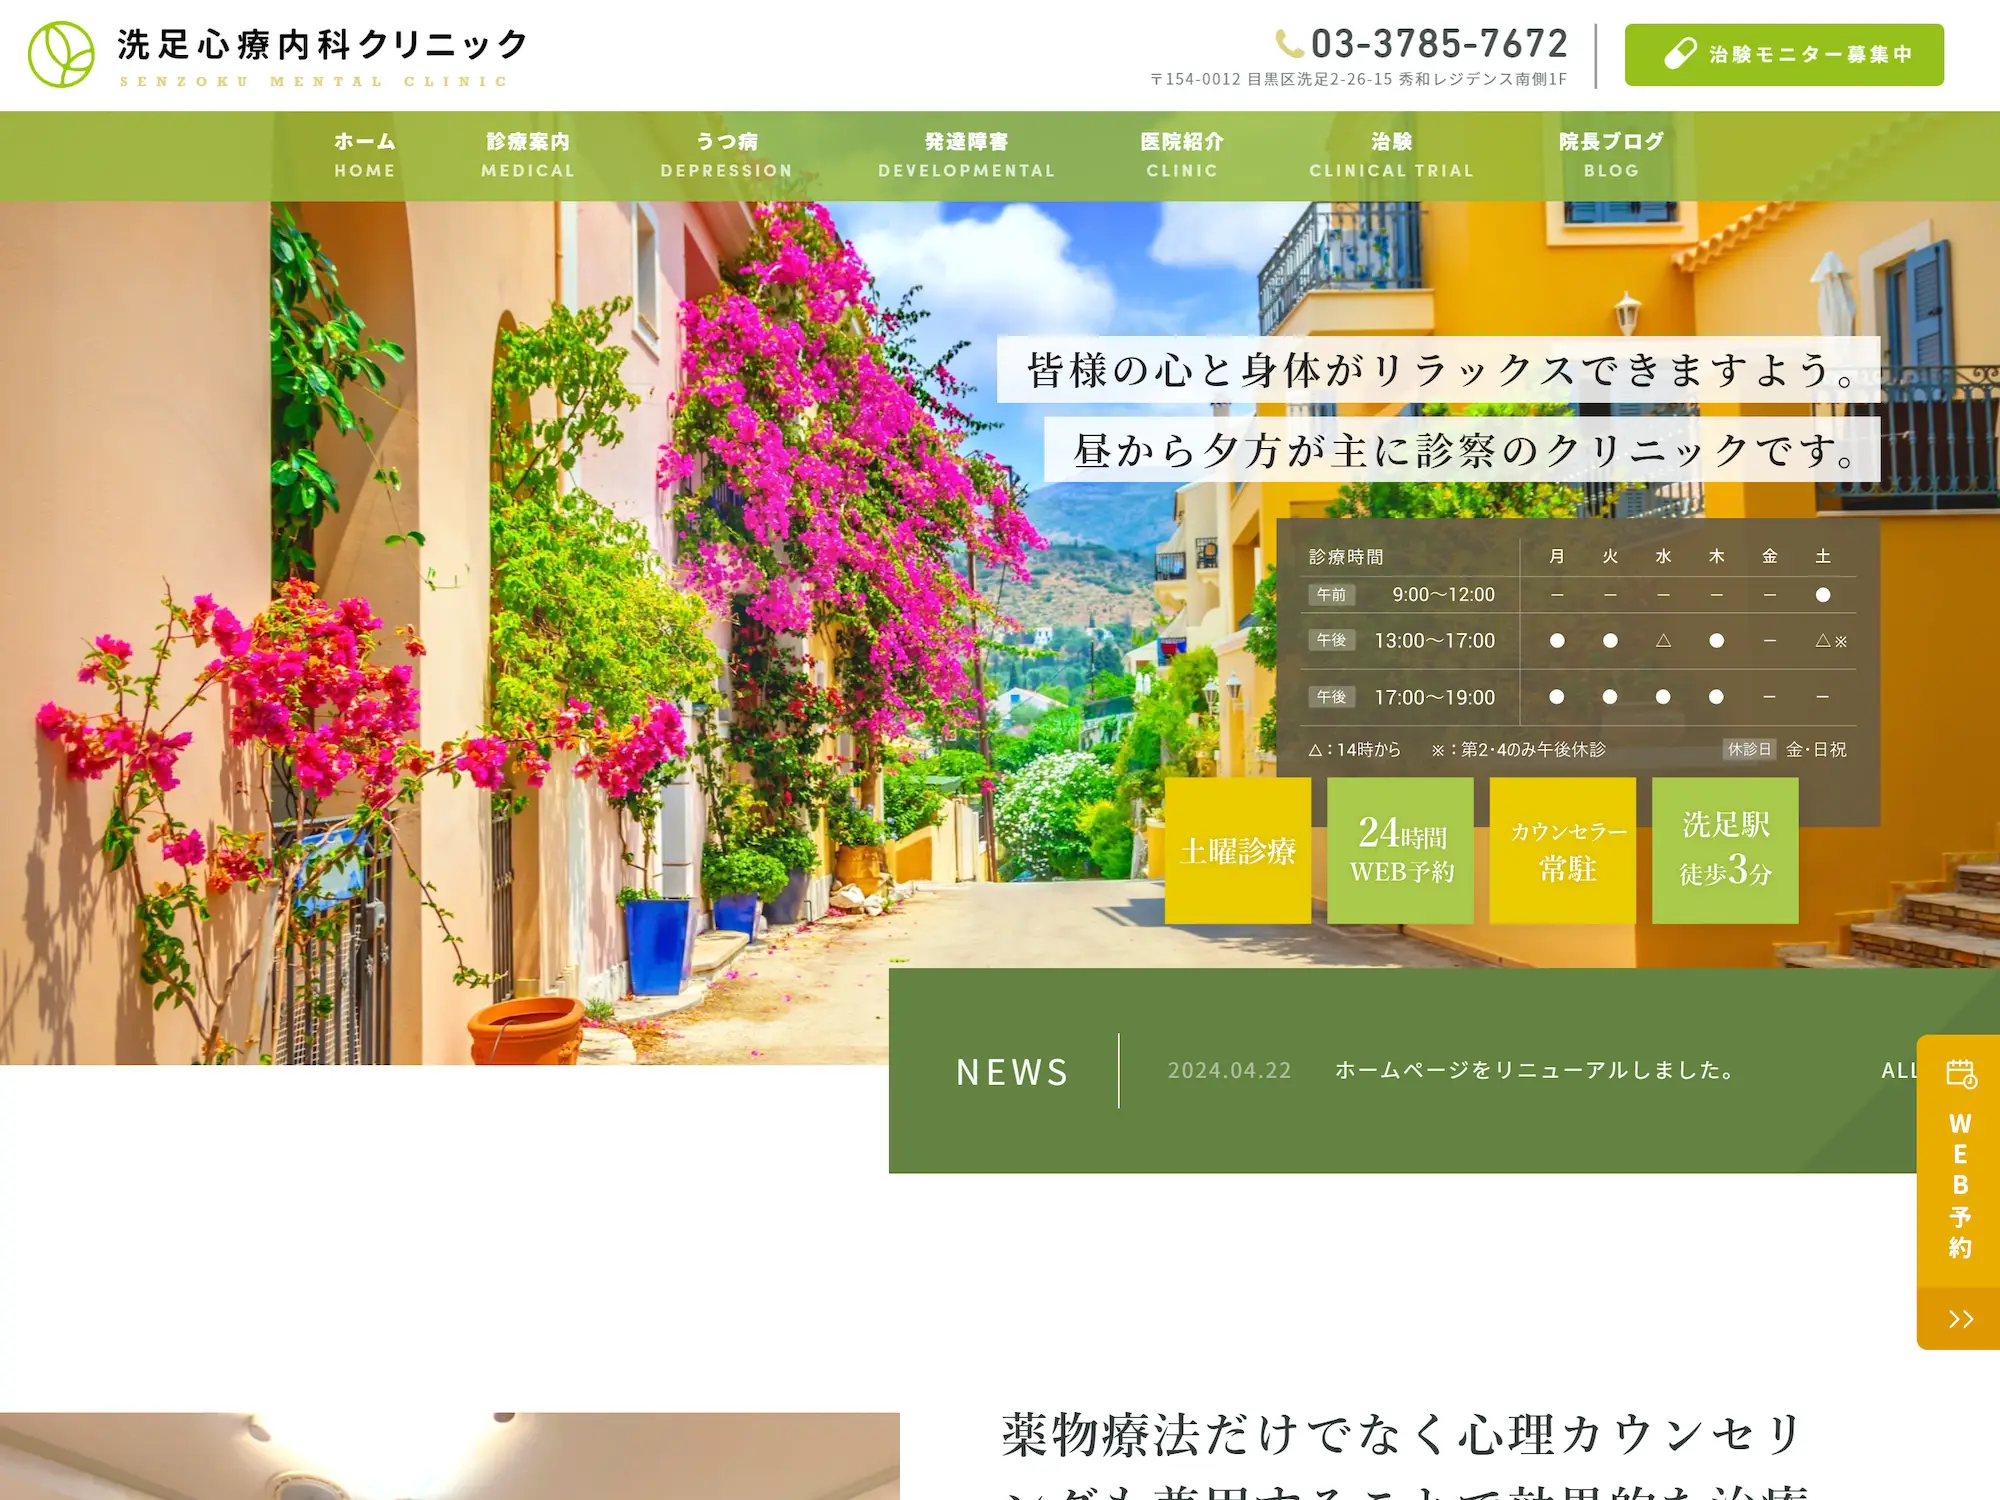Image resolution: width=2000 pixels, height=1500 pixels.
Task: Select the 土曜診療 badge
Action: pos(1239,849)
